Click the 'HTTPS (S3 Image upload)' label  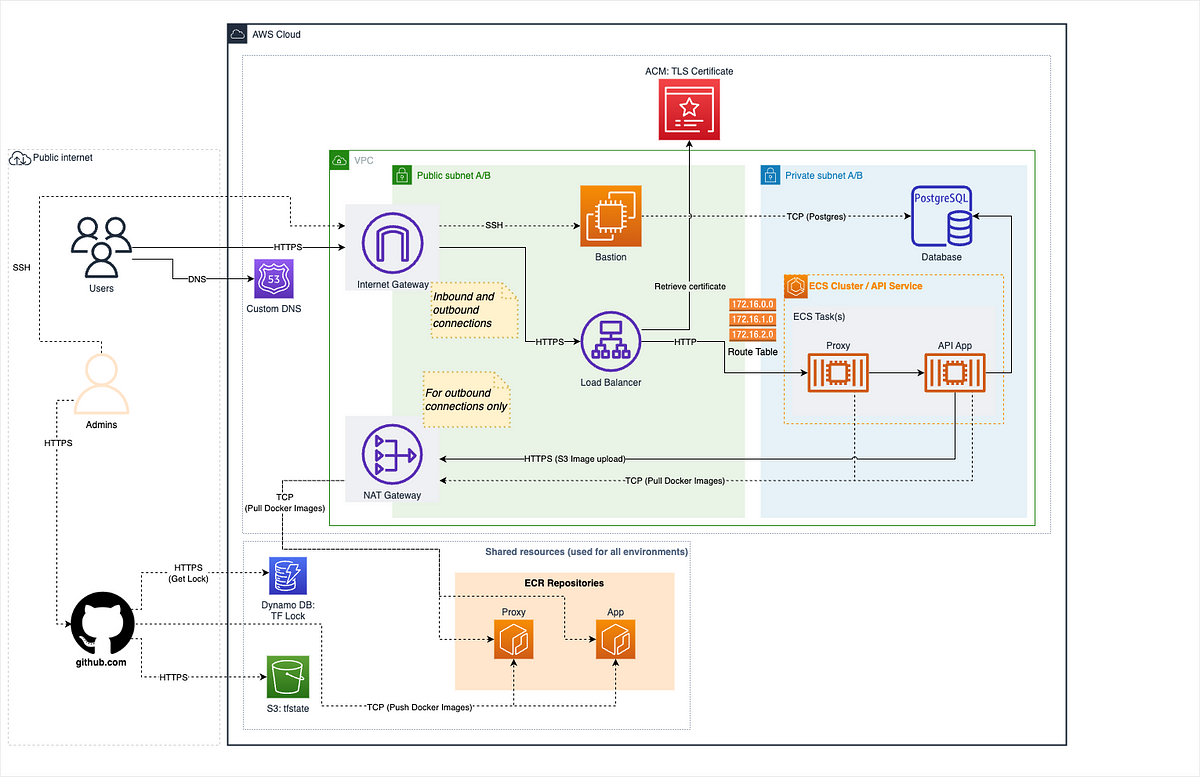575,459
